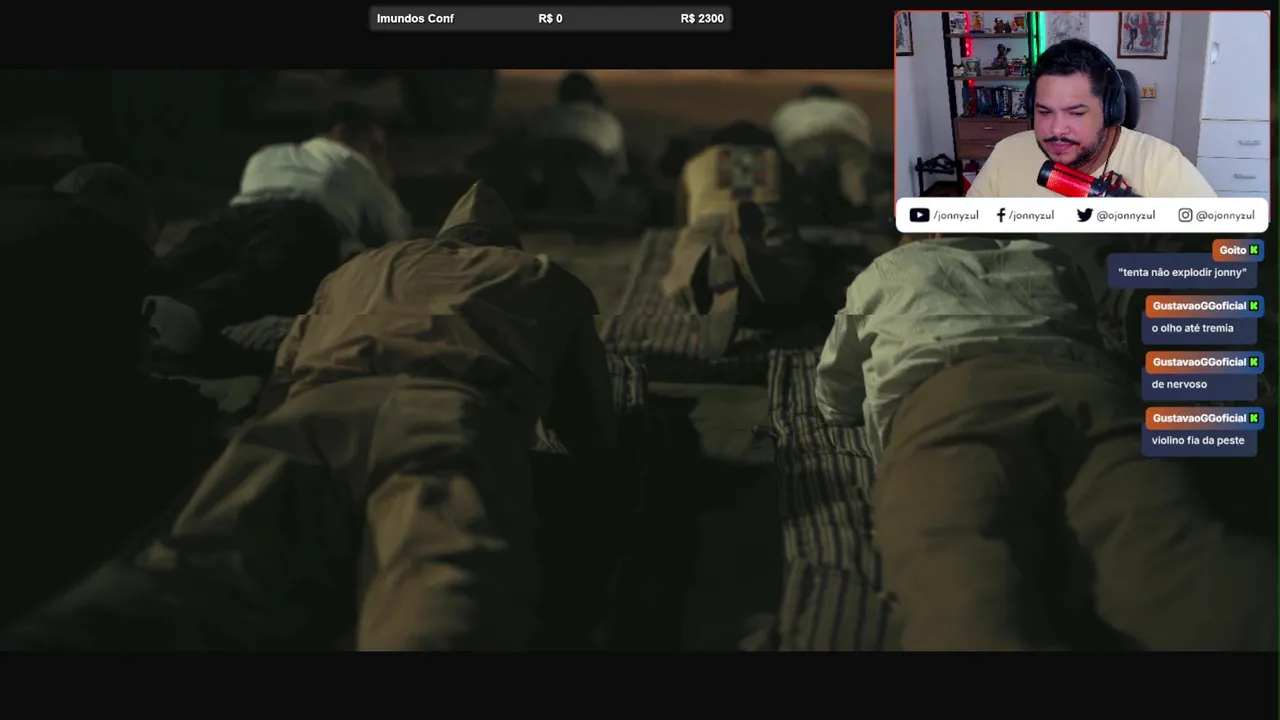Open GustavaoGGoficial tag above 'o olho até tremia'
This screenshot has width=1280, height=720.
(1205, 306)
